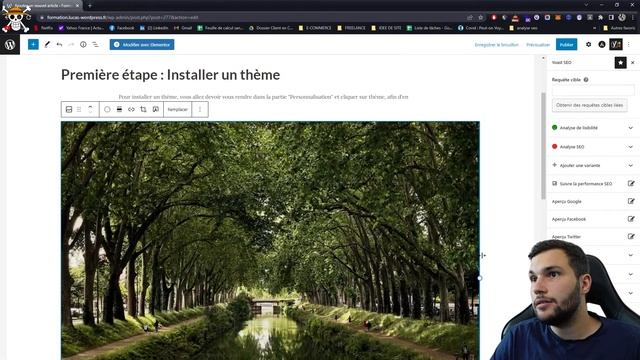The width and height of the screenshot is (640, 360).
Task: Click help icon next to Requête cible
Action: coord(586,80)
